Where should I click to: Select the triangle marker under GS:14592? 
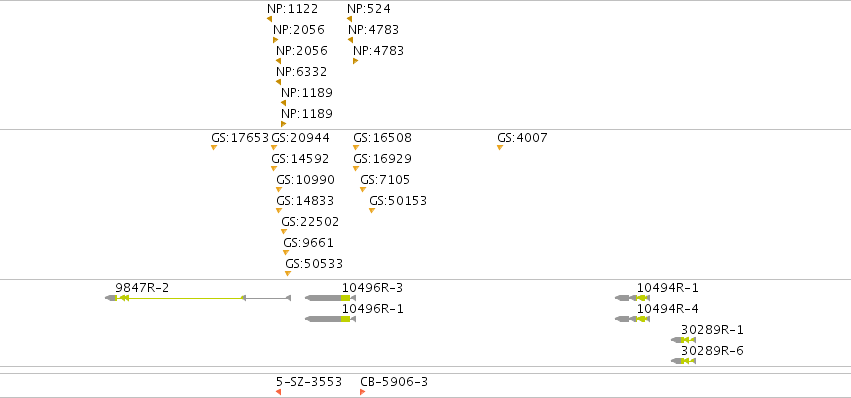[x=274, y=169]
